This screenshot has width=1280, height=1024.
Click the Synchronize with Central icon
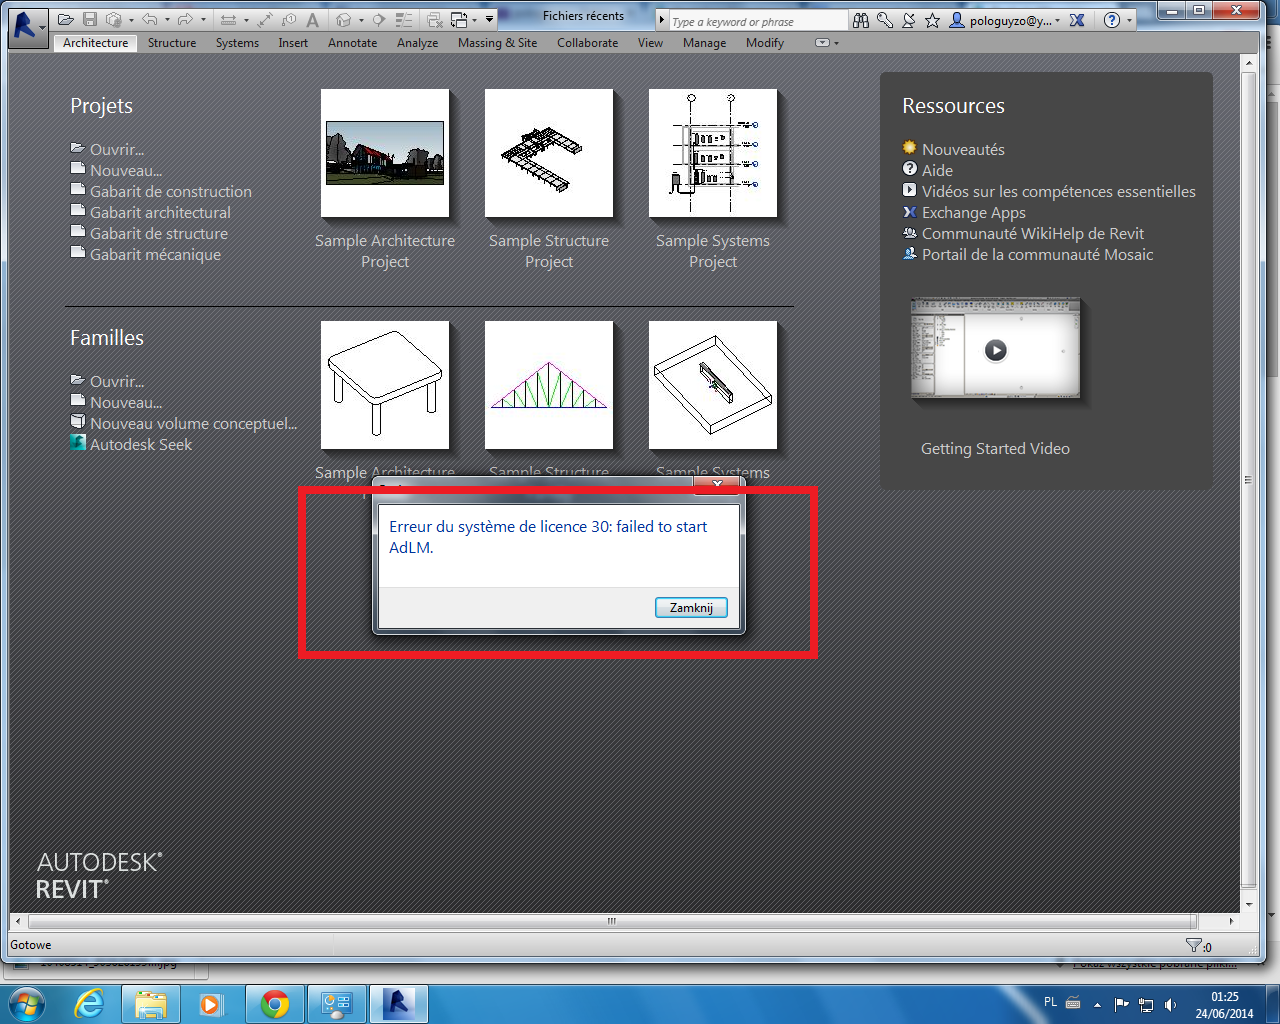(x=113, y=20)
